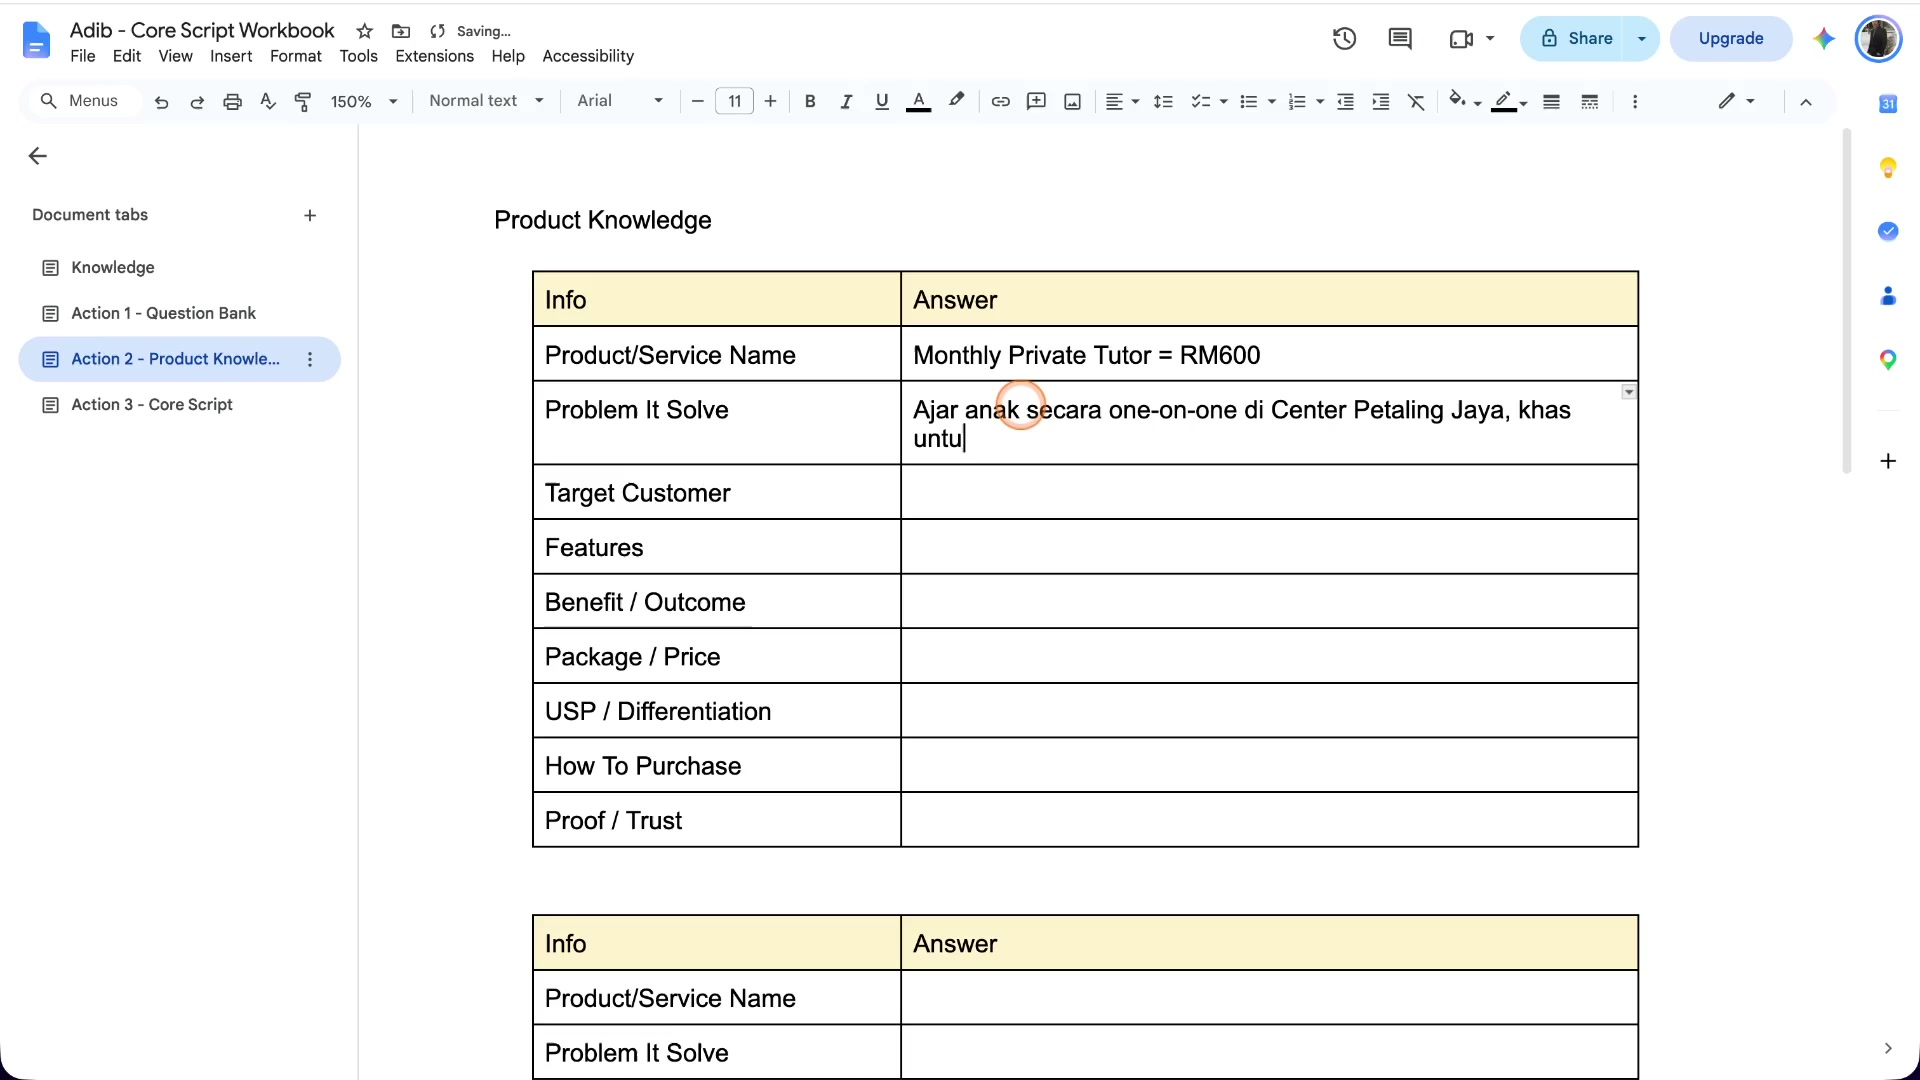The height and width of the screenshot is (1080, 1920).
Task: Open the zoom 150% dropdown
Action: click(364, 101)
